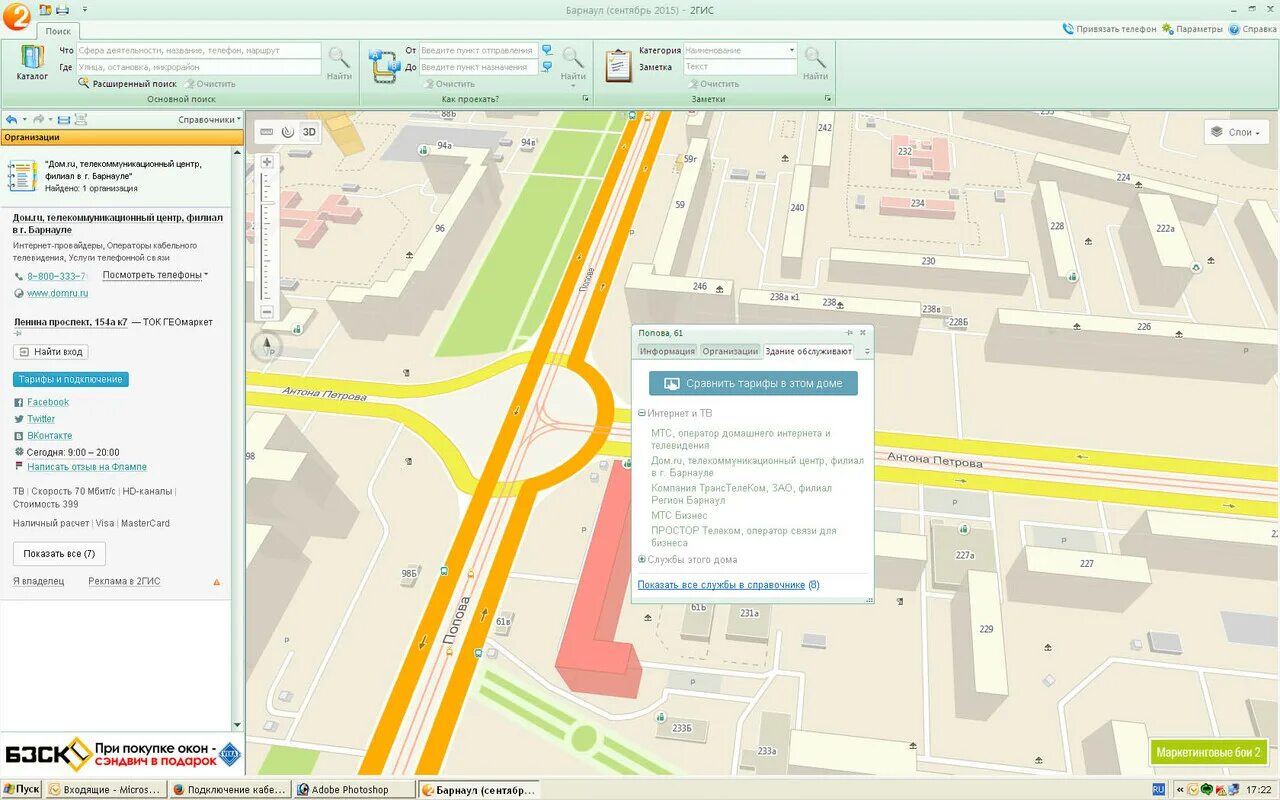1280x800 pixels.
Task: Open the Facebook link
Action: click(x=48, y=402)
